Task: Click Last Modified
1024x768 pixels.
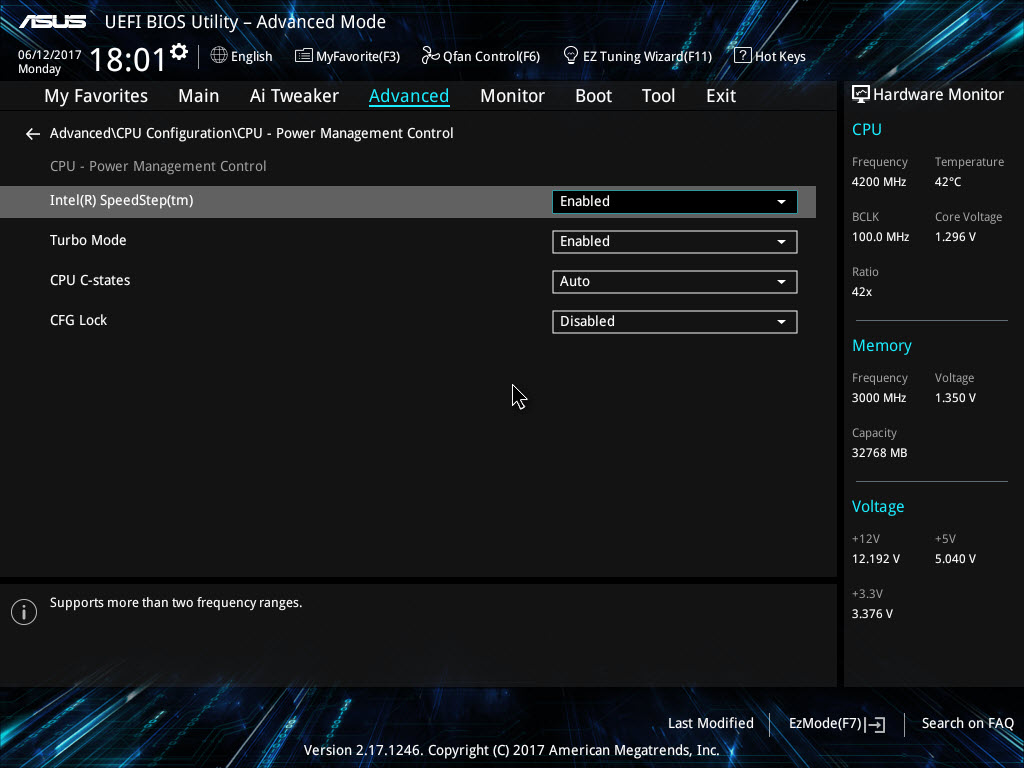Action: pos(711,724)
